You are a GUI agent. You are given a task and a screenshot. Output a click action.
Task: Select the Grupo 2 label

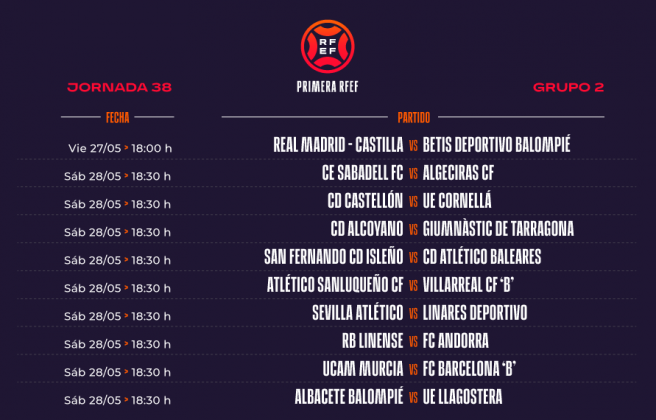[568, 87]
